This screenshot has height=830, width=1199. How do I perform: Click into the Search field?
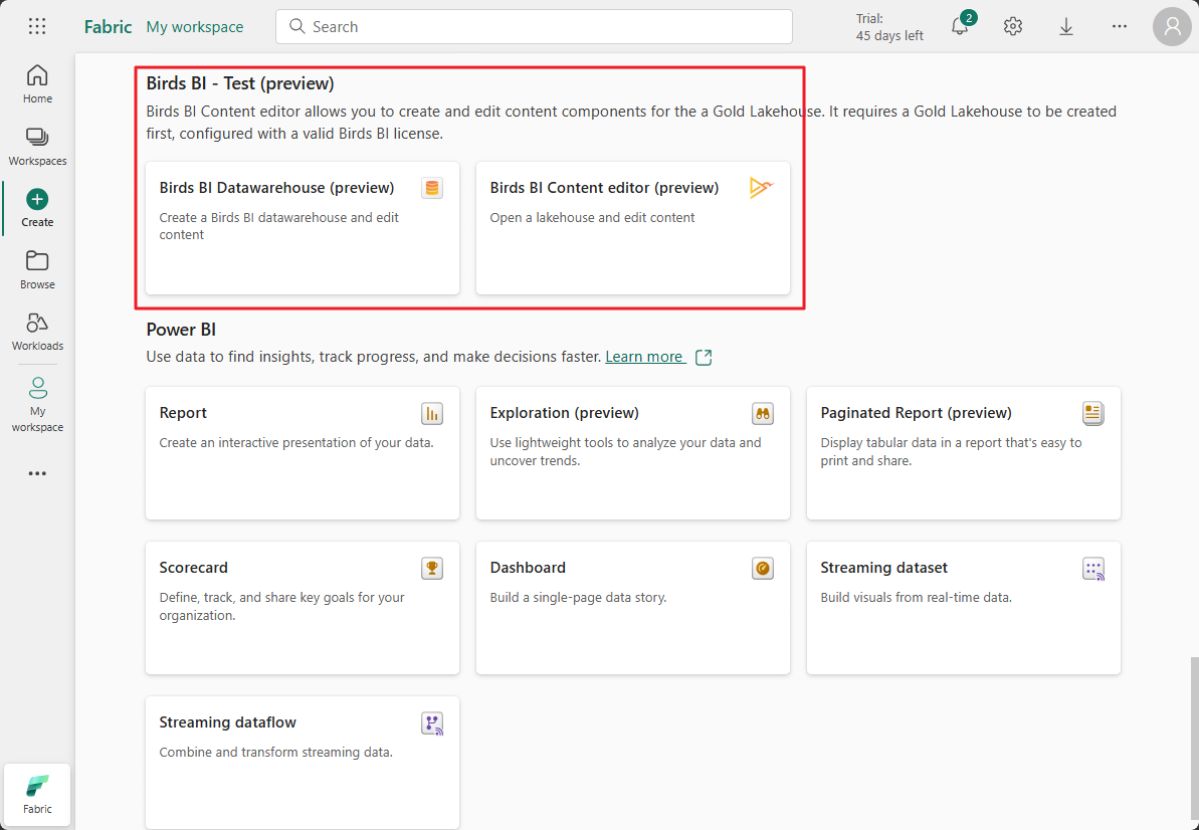(x=534, y=27)
